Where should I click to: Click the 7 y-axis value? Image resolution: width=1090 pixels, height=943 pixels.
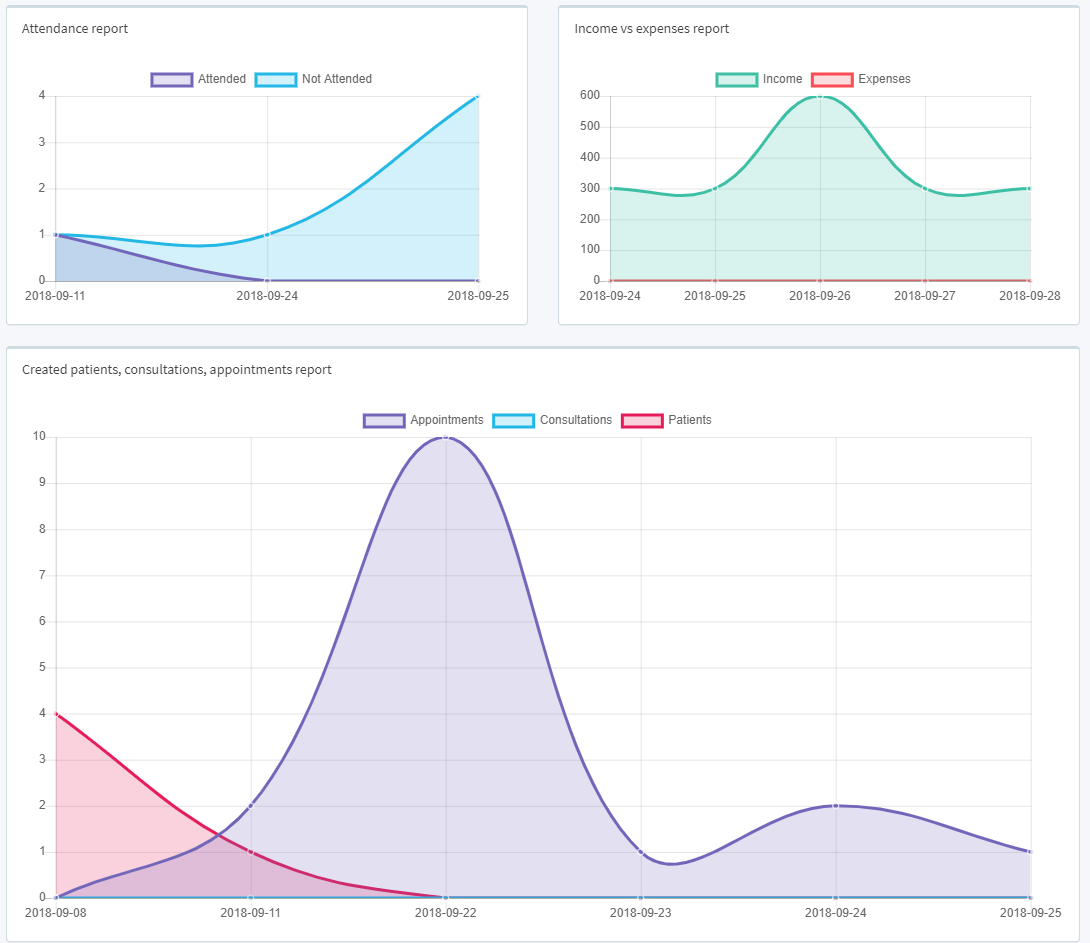click(x=42, y=575)
